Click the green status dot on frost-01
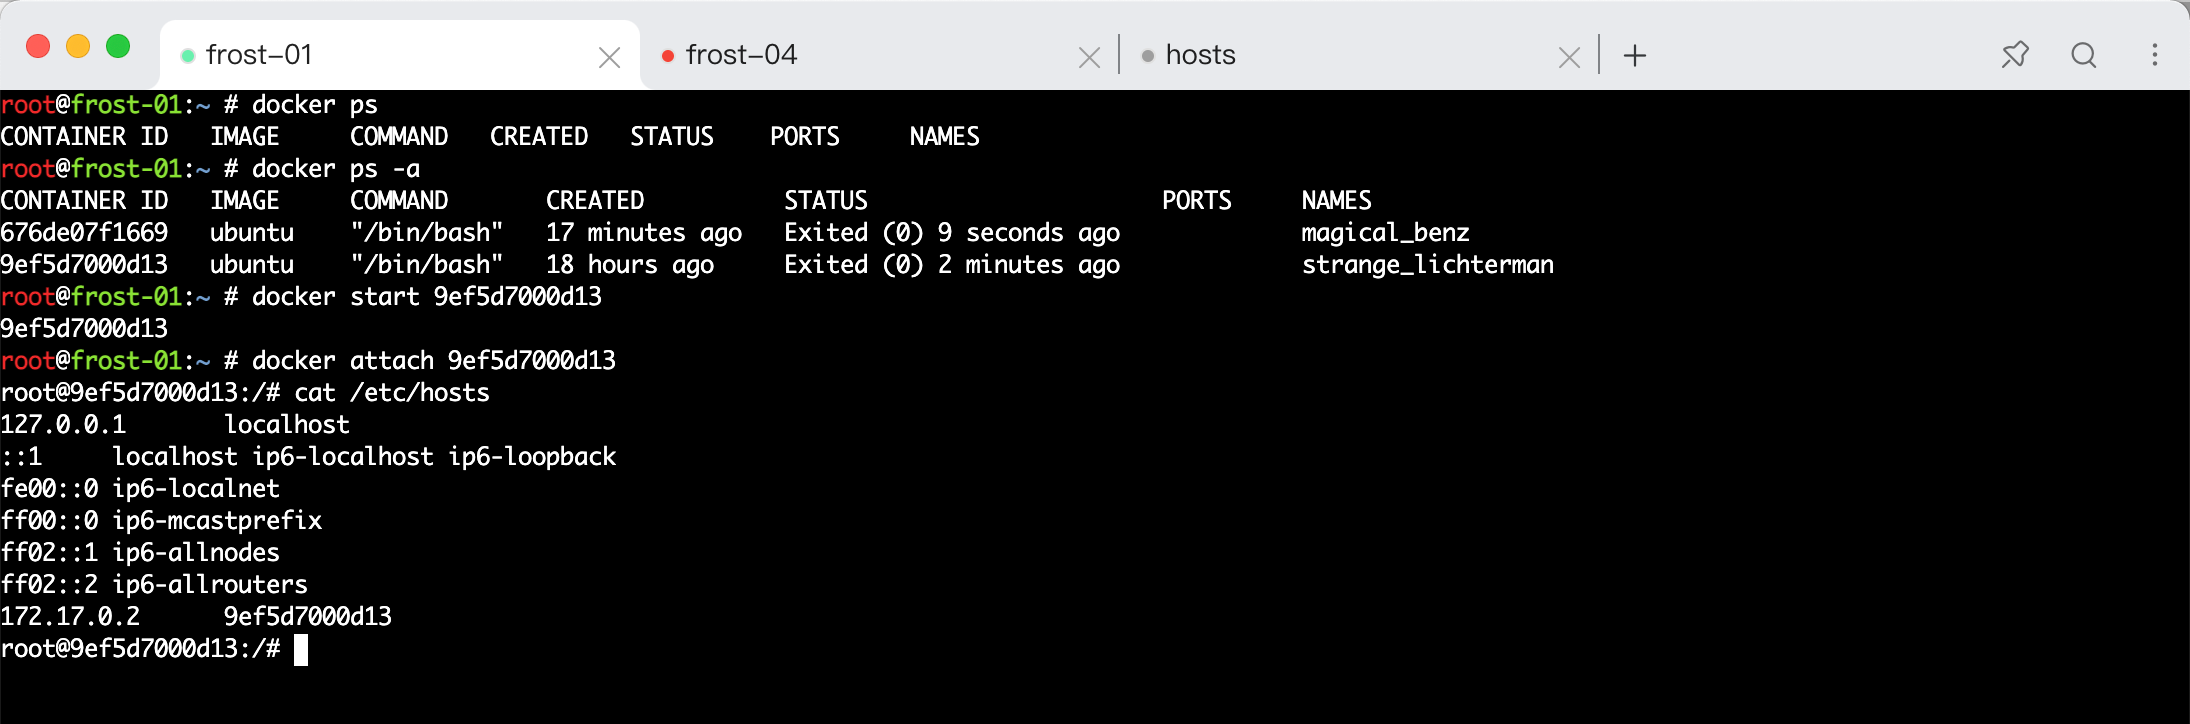This screenshot has width=2190, height=724. [x=187, y=56]
